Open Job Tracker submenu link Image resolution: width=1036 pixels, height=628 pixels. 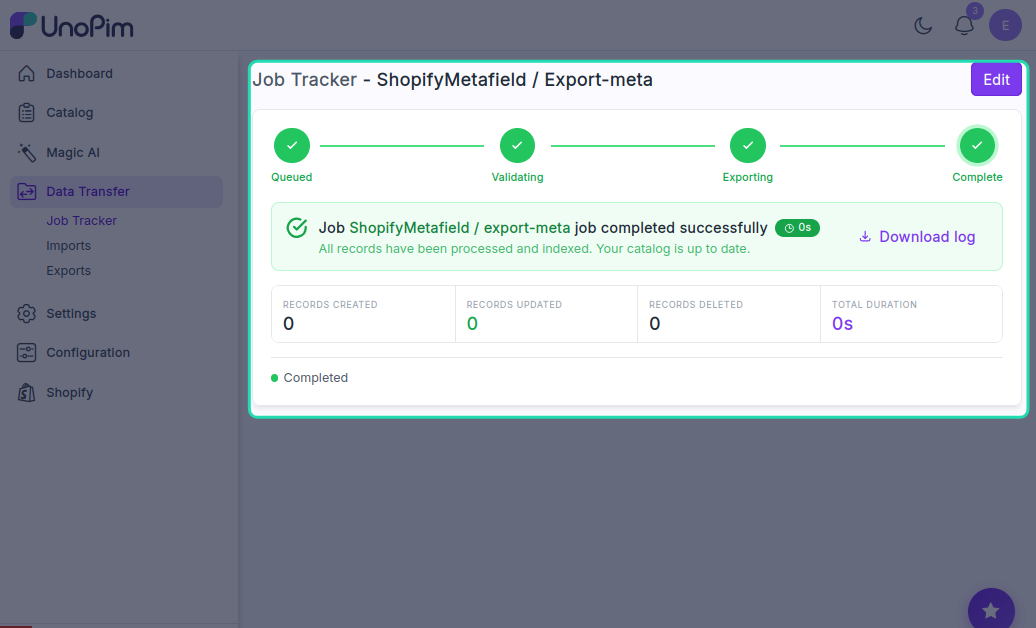point(81,221)
